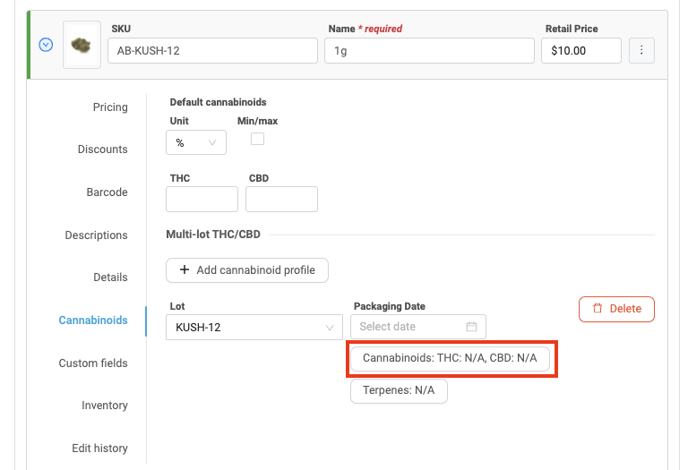The width and height of the screenshot is (688, 470).
Task: Switch to the Inventory tab
Action: pos(105,405)
